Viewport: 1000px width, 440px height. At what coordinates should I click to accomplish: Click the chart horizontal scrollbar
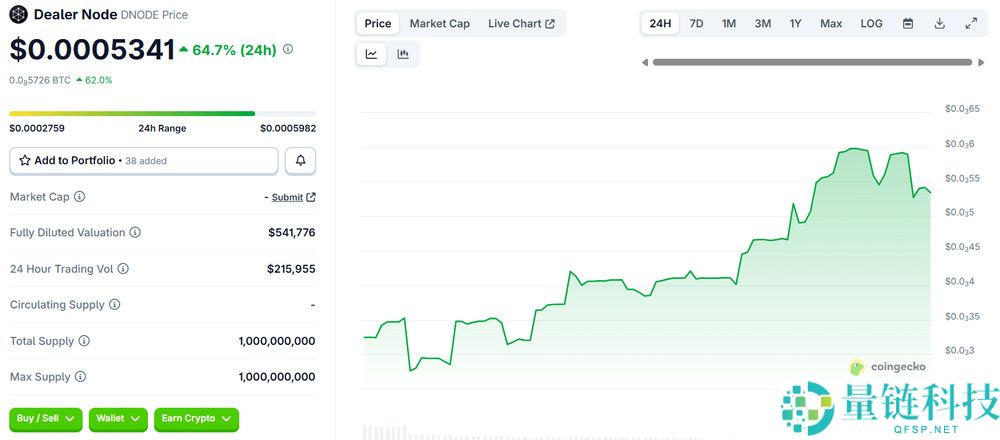811,62
